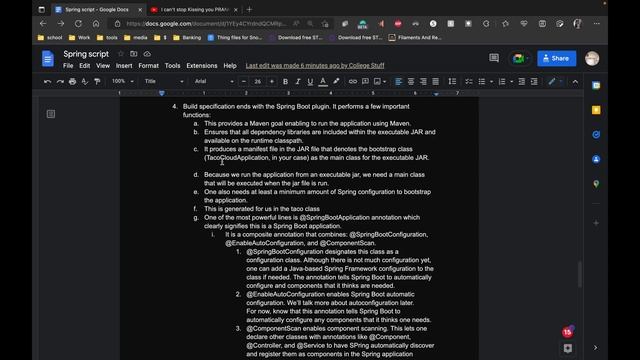Click the font size field showing 26
640x360 pixels.
[258, 82]
